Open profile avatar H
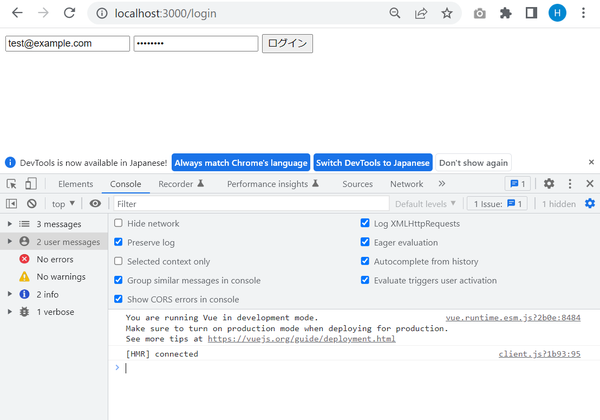 click(x=557, y=13)
